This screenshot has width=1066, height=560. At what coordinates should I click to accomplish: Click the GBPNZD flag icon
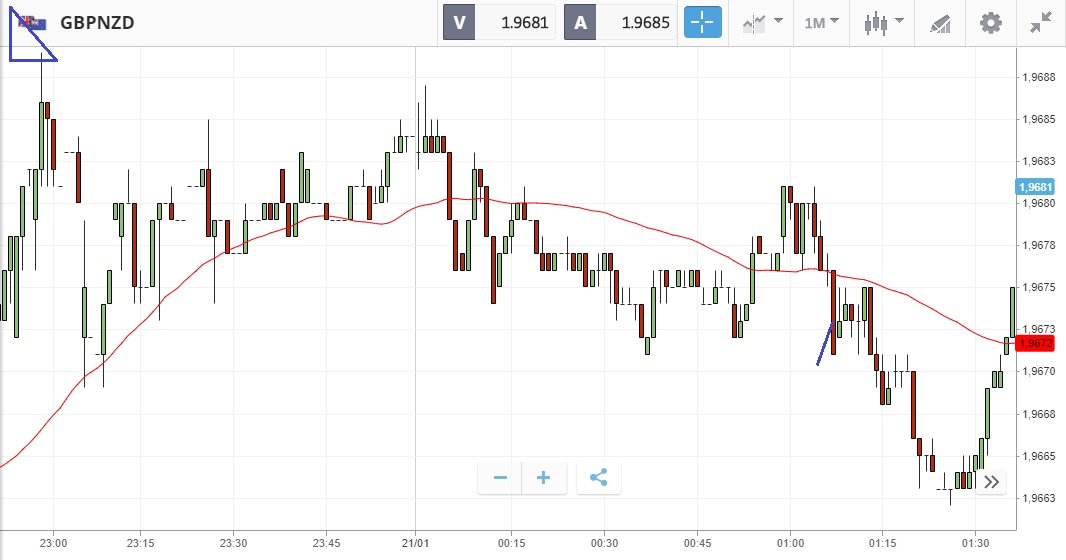click(x=31, y=22)
